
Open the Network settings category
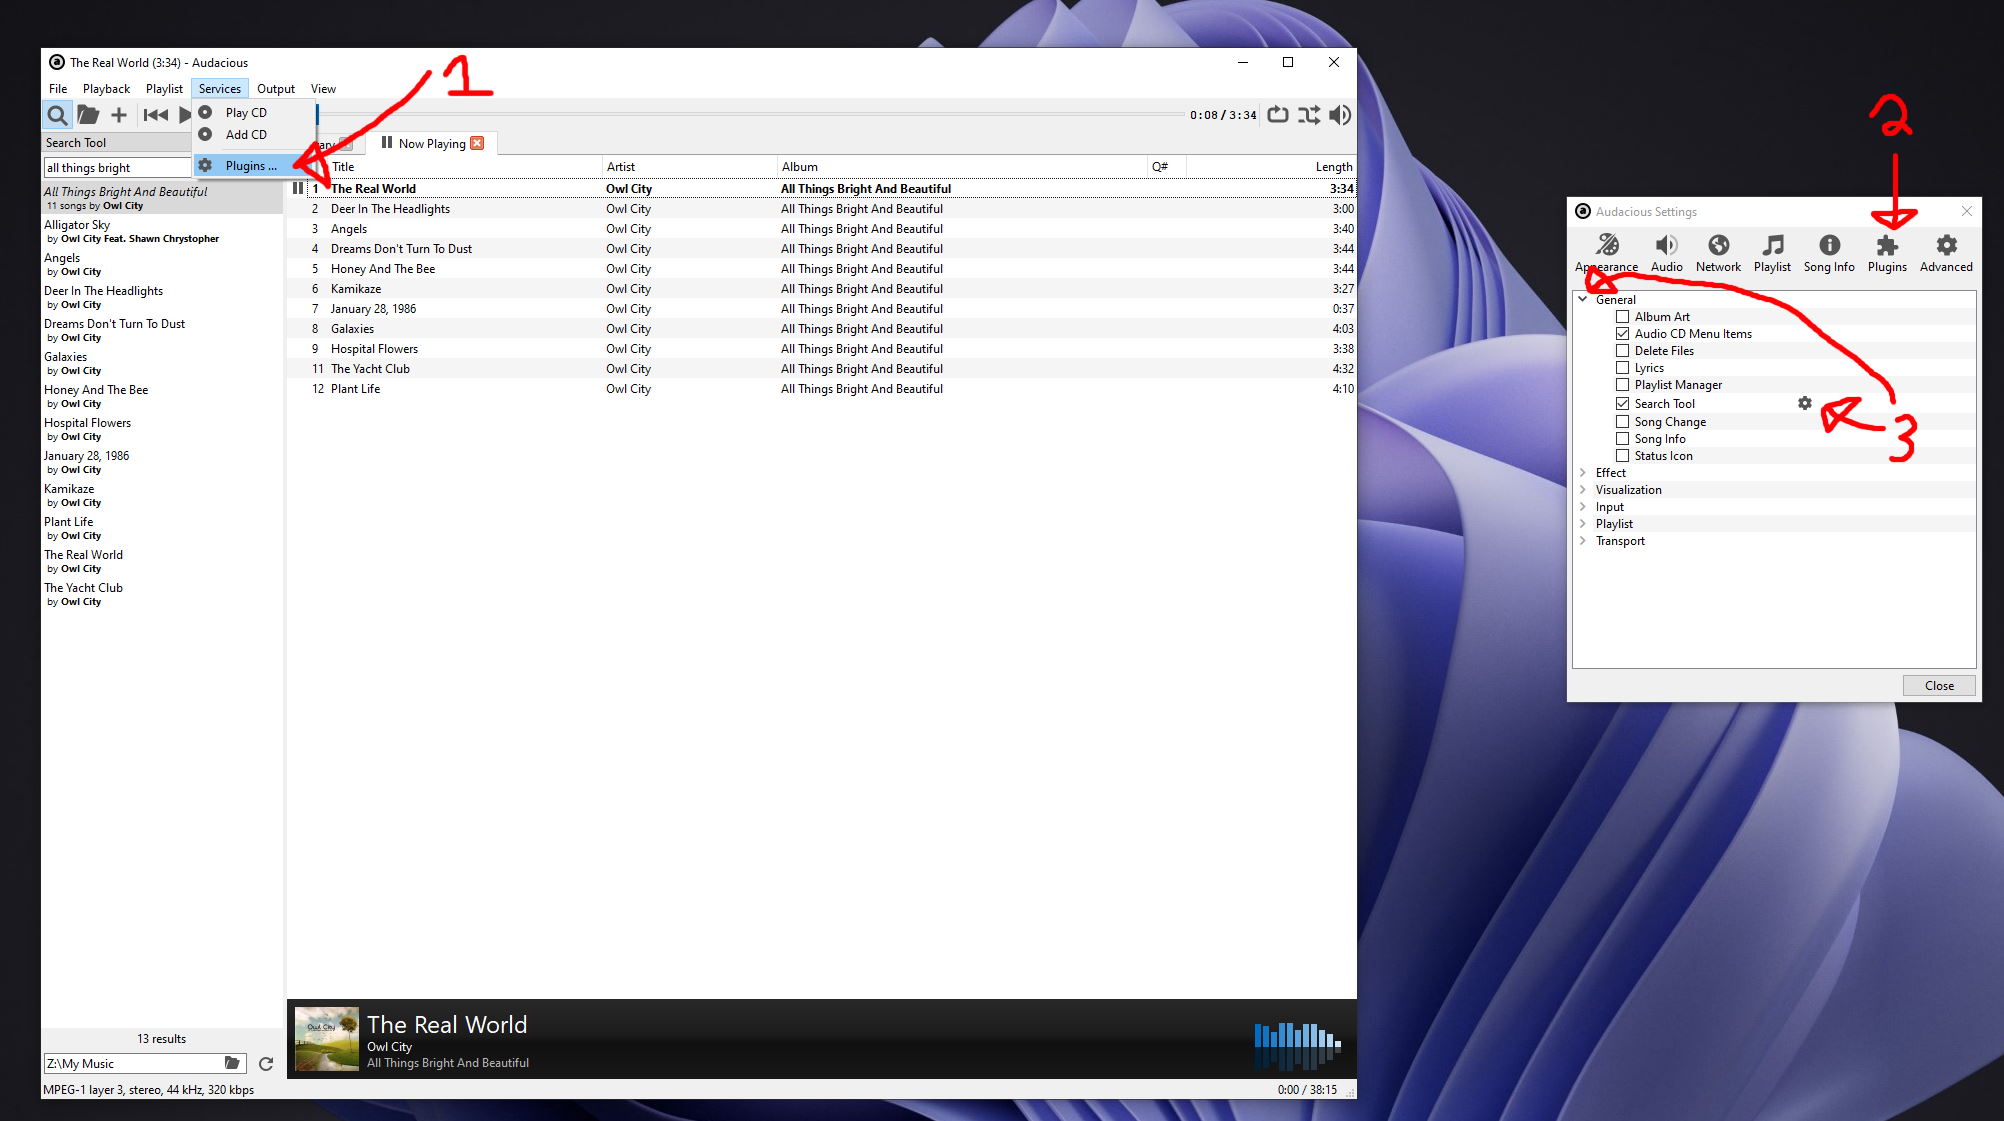pyautogui.click(x=1718, y=253)
